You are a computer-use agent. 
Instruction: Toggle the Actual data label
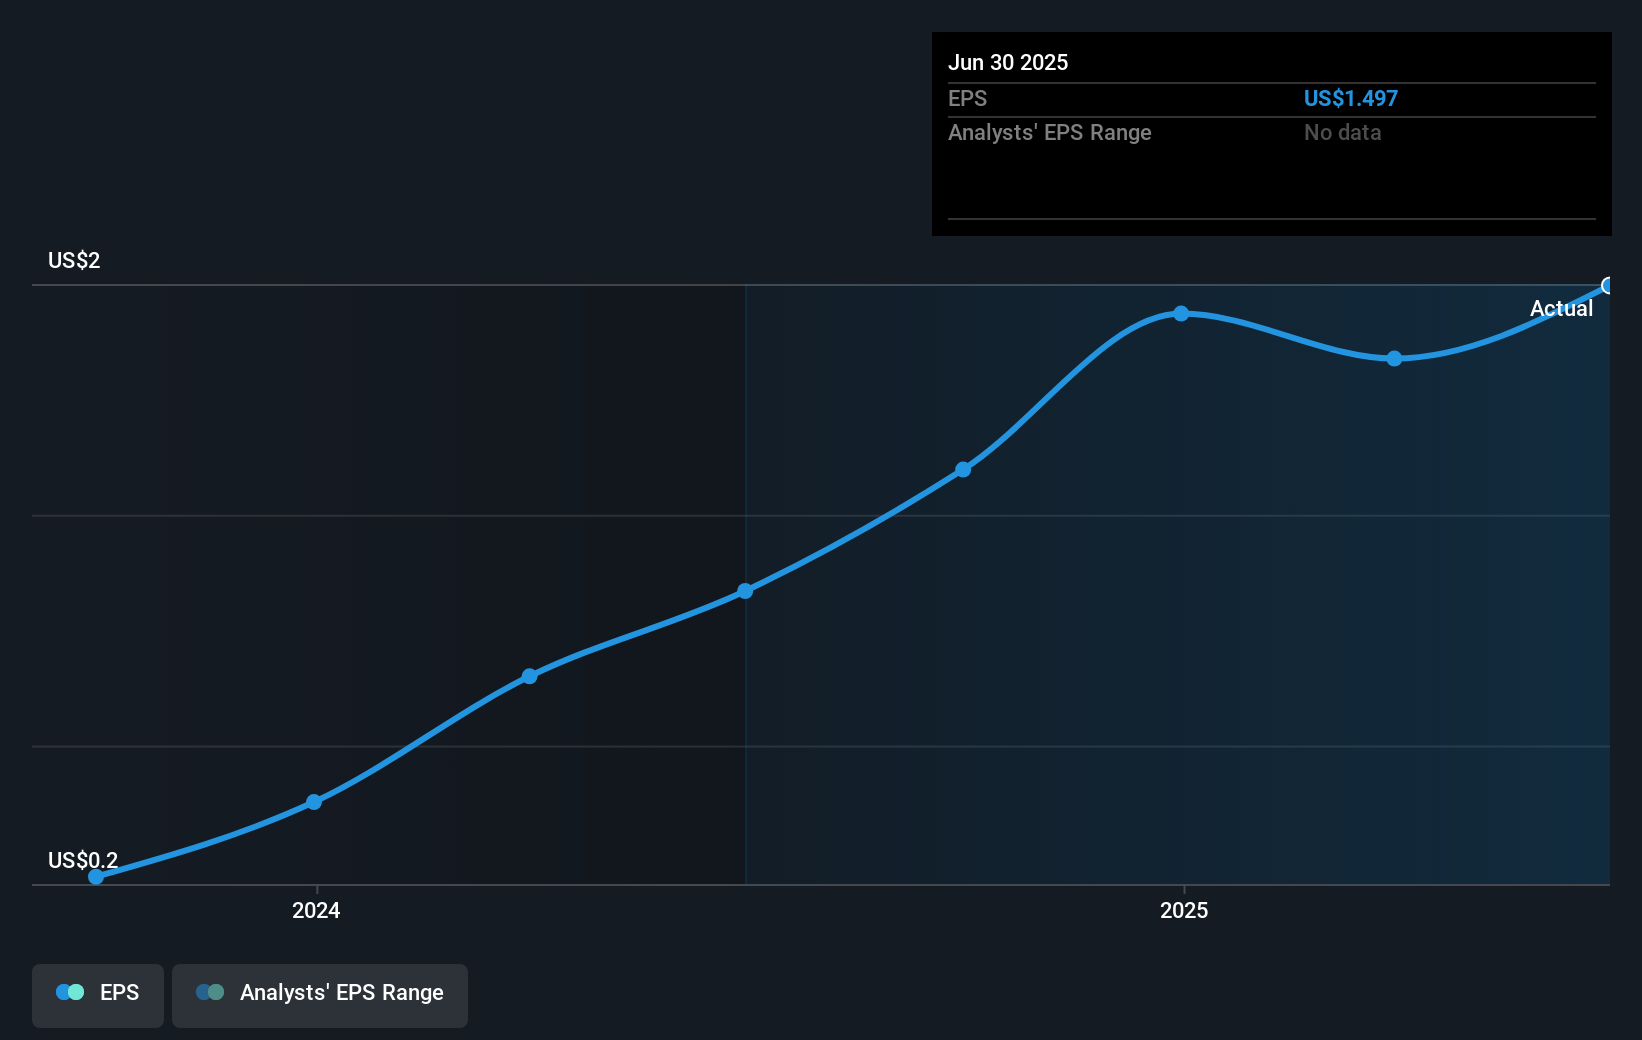[x=1561, y=309]
